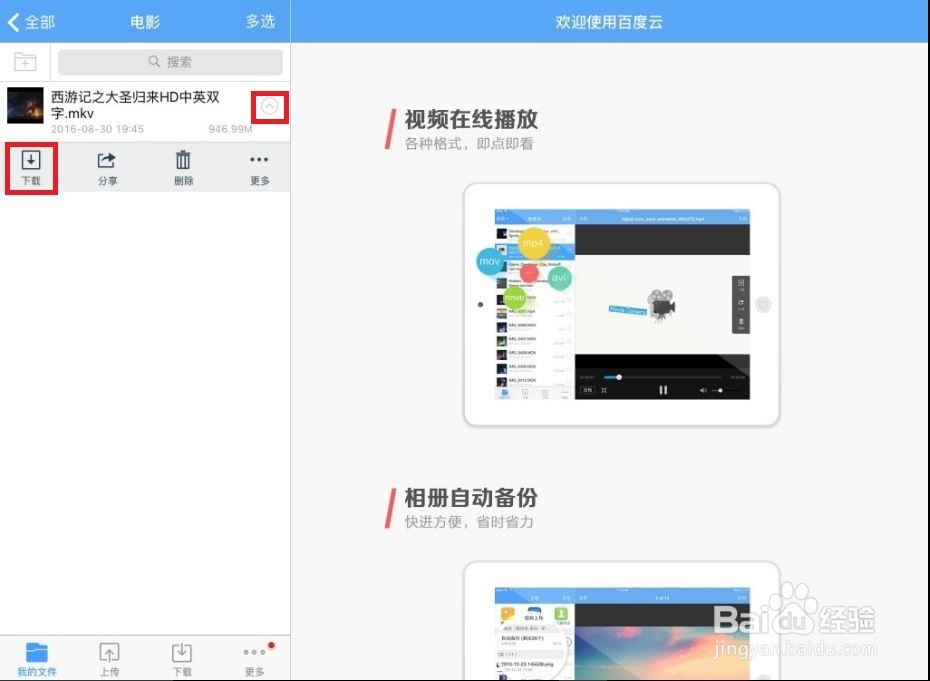This screenshot has width=930, height=681.
Task: Collapse file actions with circled chevron
Action: pos(269,107)
